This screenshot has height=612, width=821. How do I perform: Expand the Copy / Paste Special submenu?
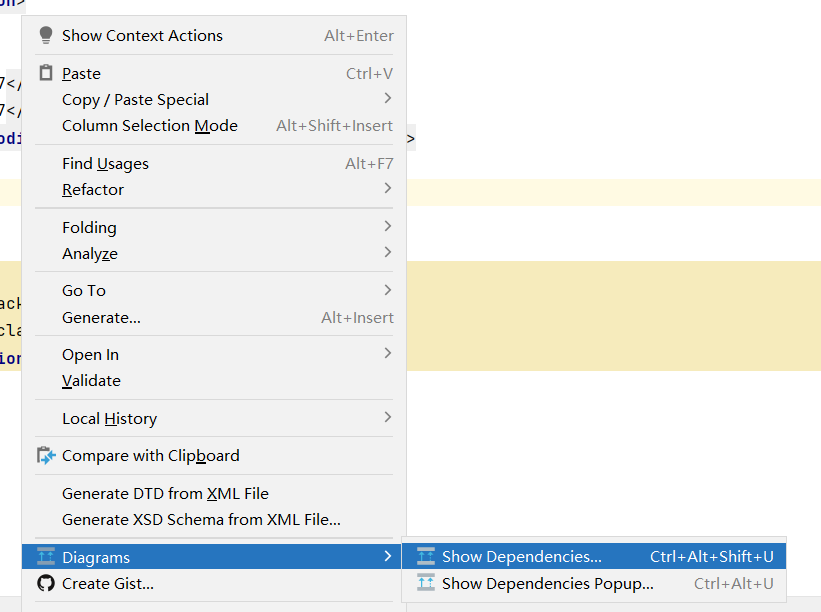pos(388,99)
